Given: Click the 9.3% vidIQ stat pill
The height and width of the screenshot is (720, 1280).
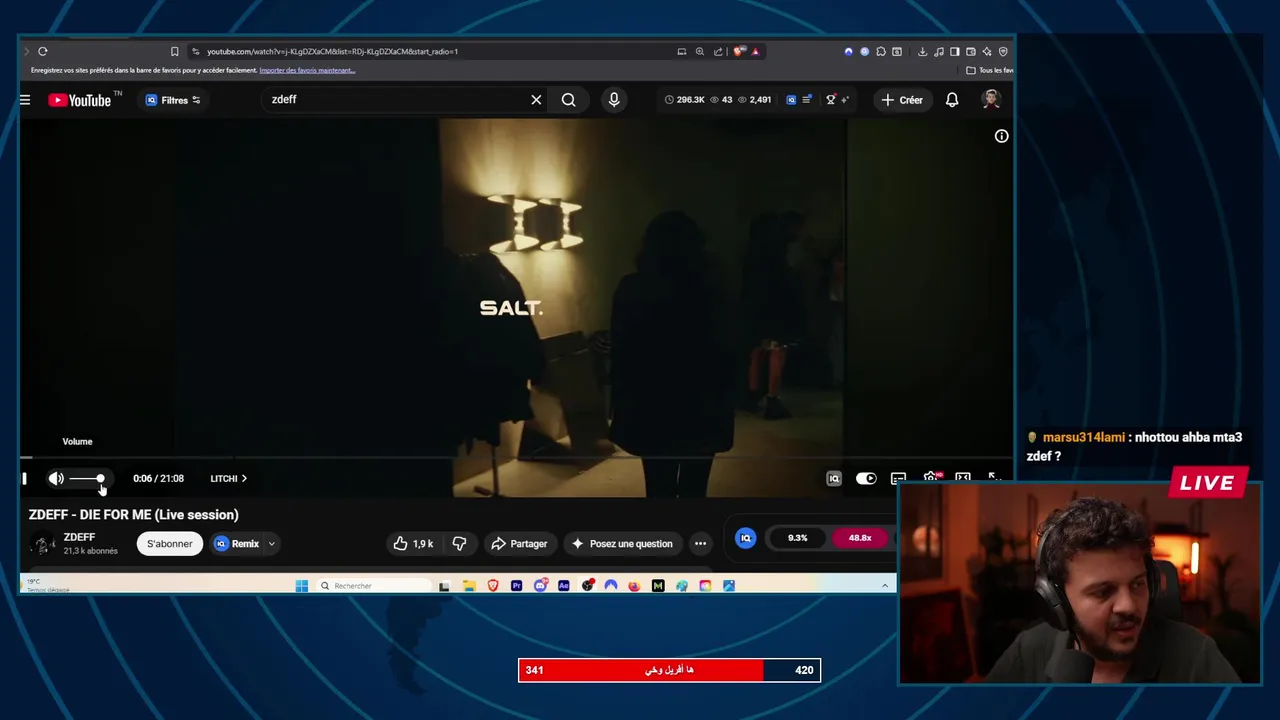Looking at the screenshot, I should (x=797, y=538).
